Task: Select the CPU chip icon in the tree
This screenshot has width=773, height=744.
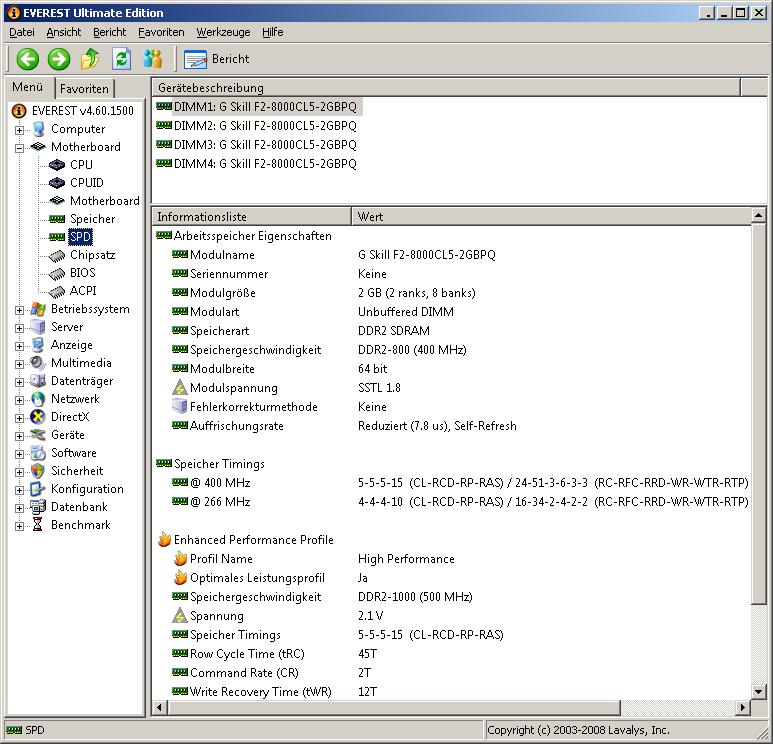Action: click(57, 165)
